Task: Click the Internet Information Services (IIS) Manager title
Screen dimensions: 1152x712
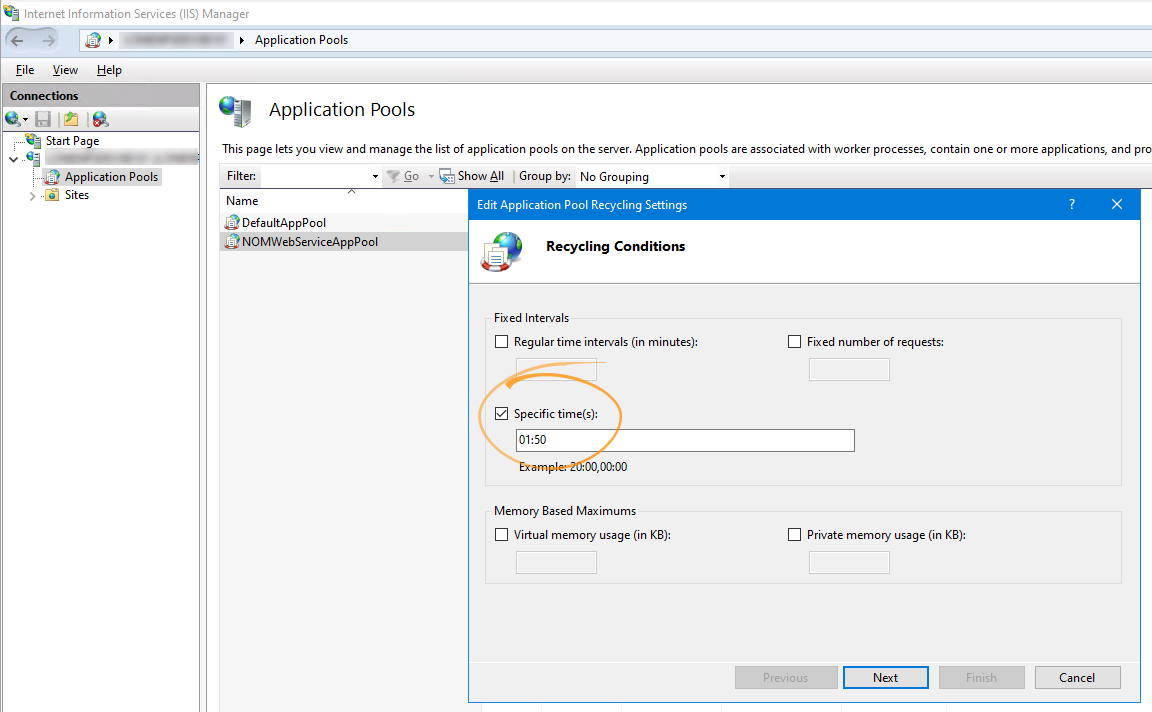Action: pos(137,14)
